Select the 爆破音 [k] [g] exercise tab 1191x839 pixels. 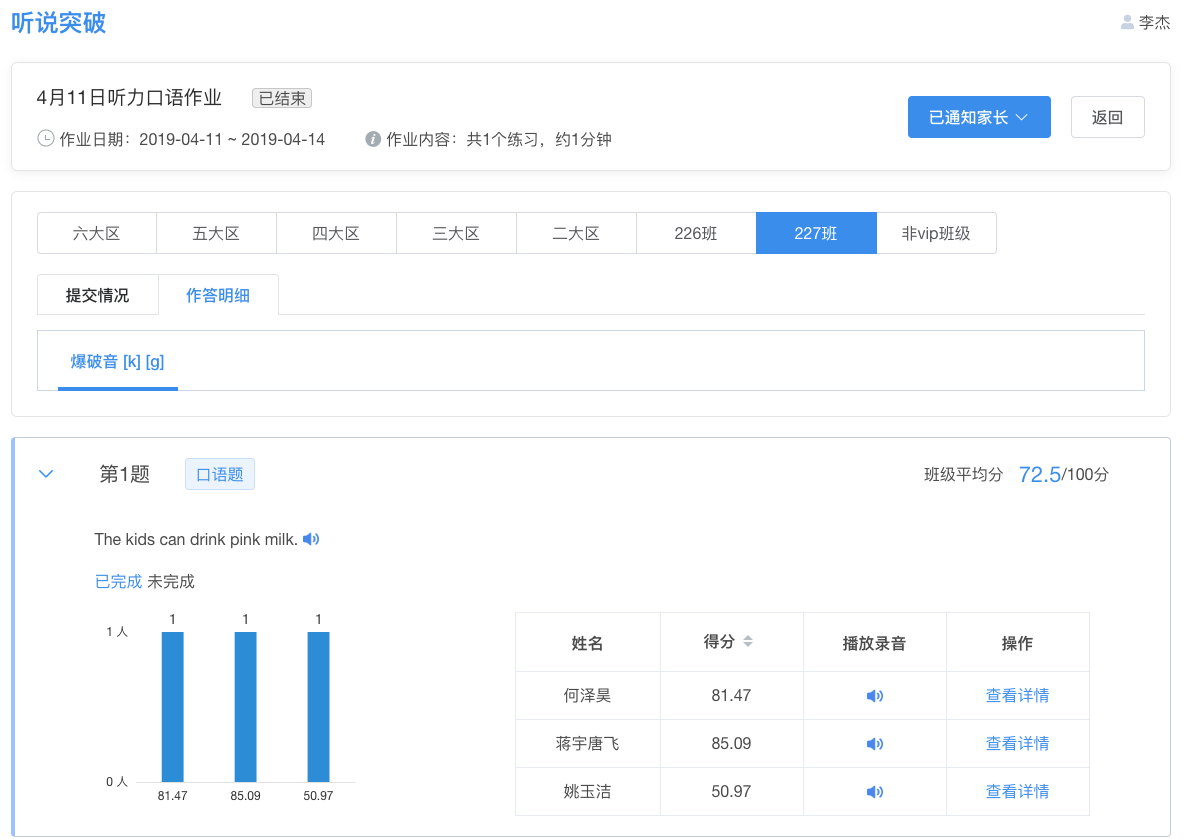(118, 361)
